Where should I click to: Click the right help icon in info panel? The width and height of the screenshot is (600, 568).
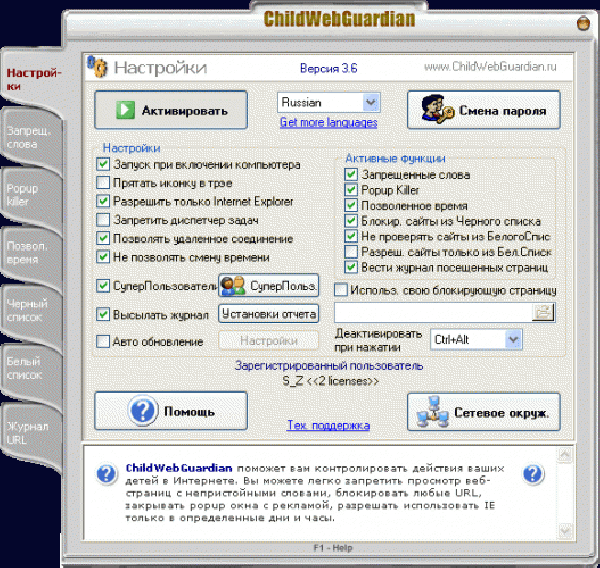(x=533, y=474)
